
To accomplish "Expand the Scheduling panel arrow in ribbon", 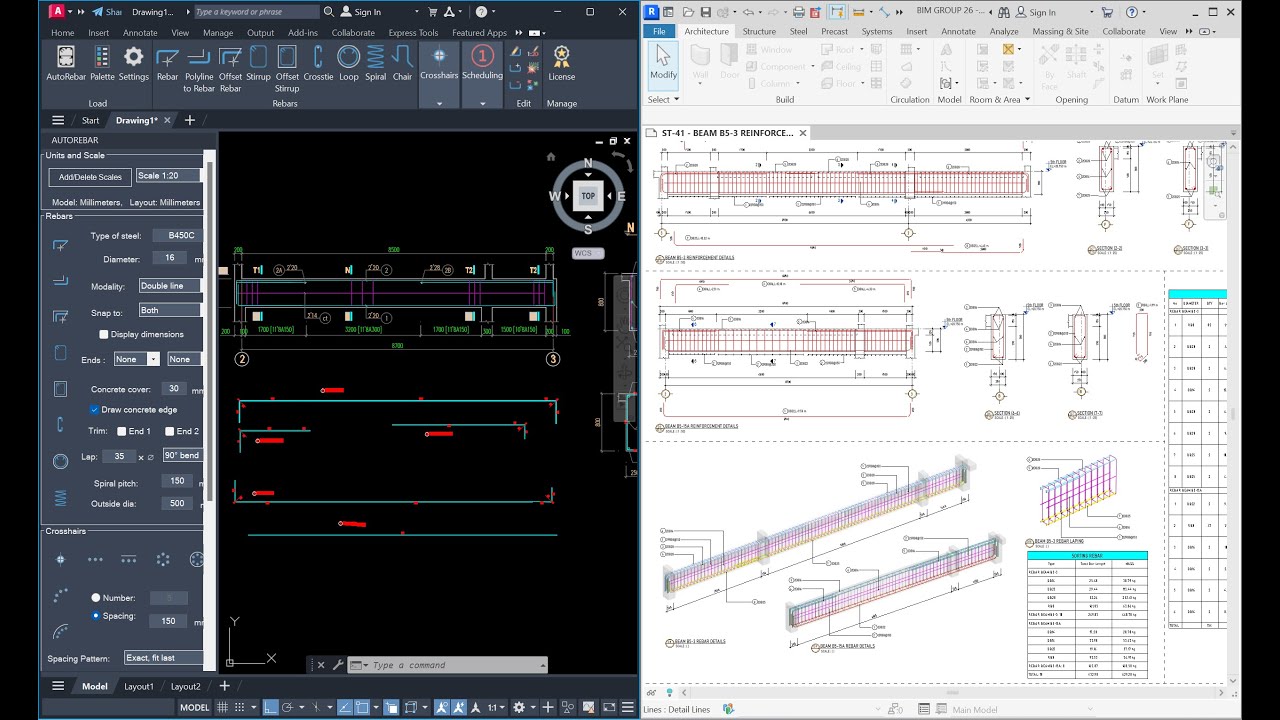I will pyautogui.click(x=482, y=103).
